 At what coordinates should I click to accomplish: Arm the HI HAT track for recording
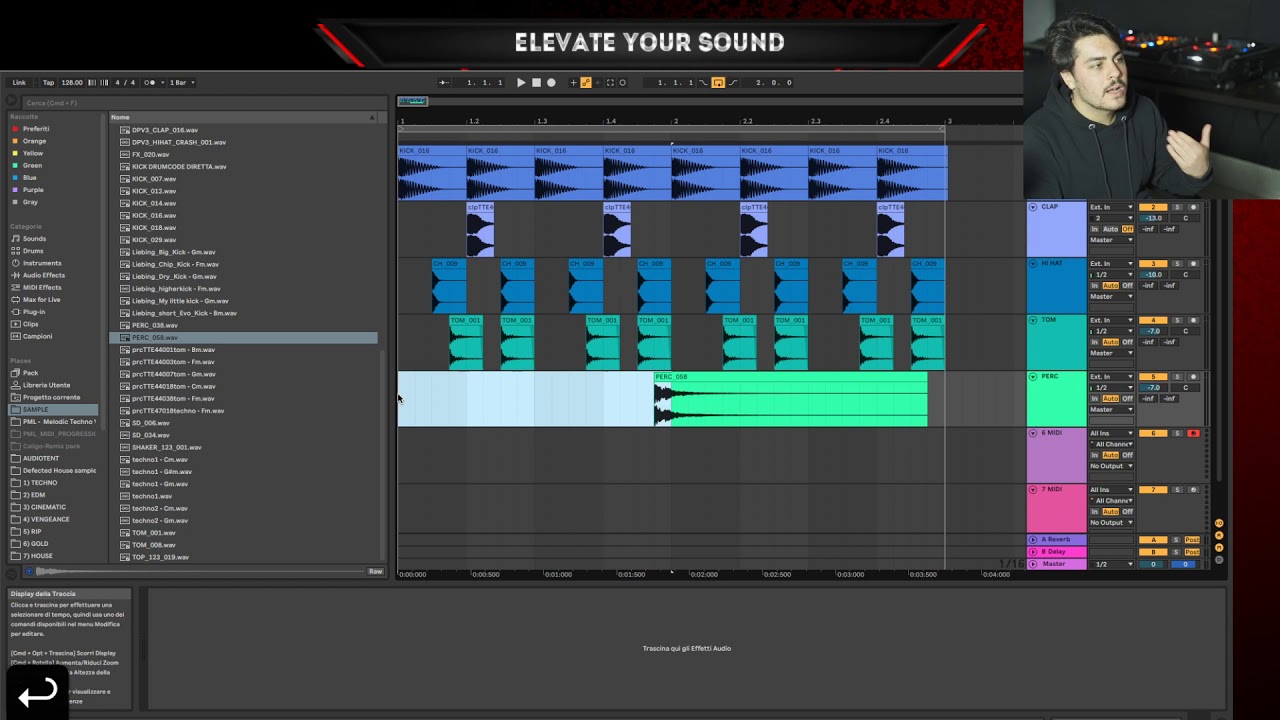pyautogui.click(x=1193, y=264)
